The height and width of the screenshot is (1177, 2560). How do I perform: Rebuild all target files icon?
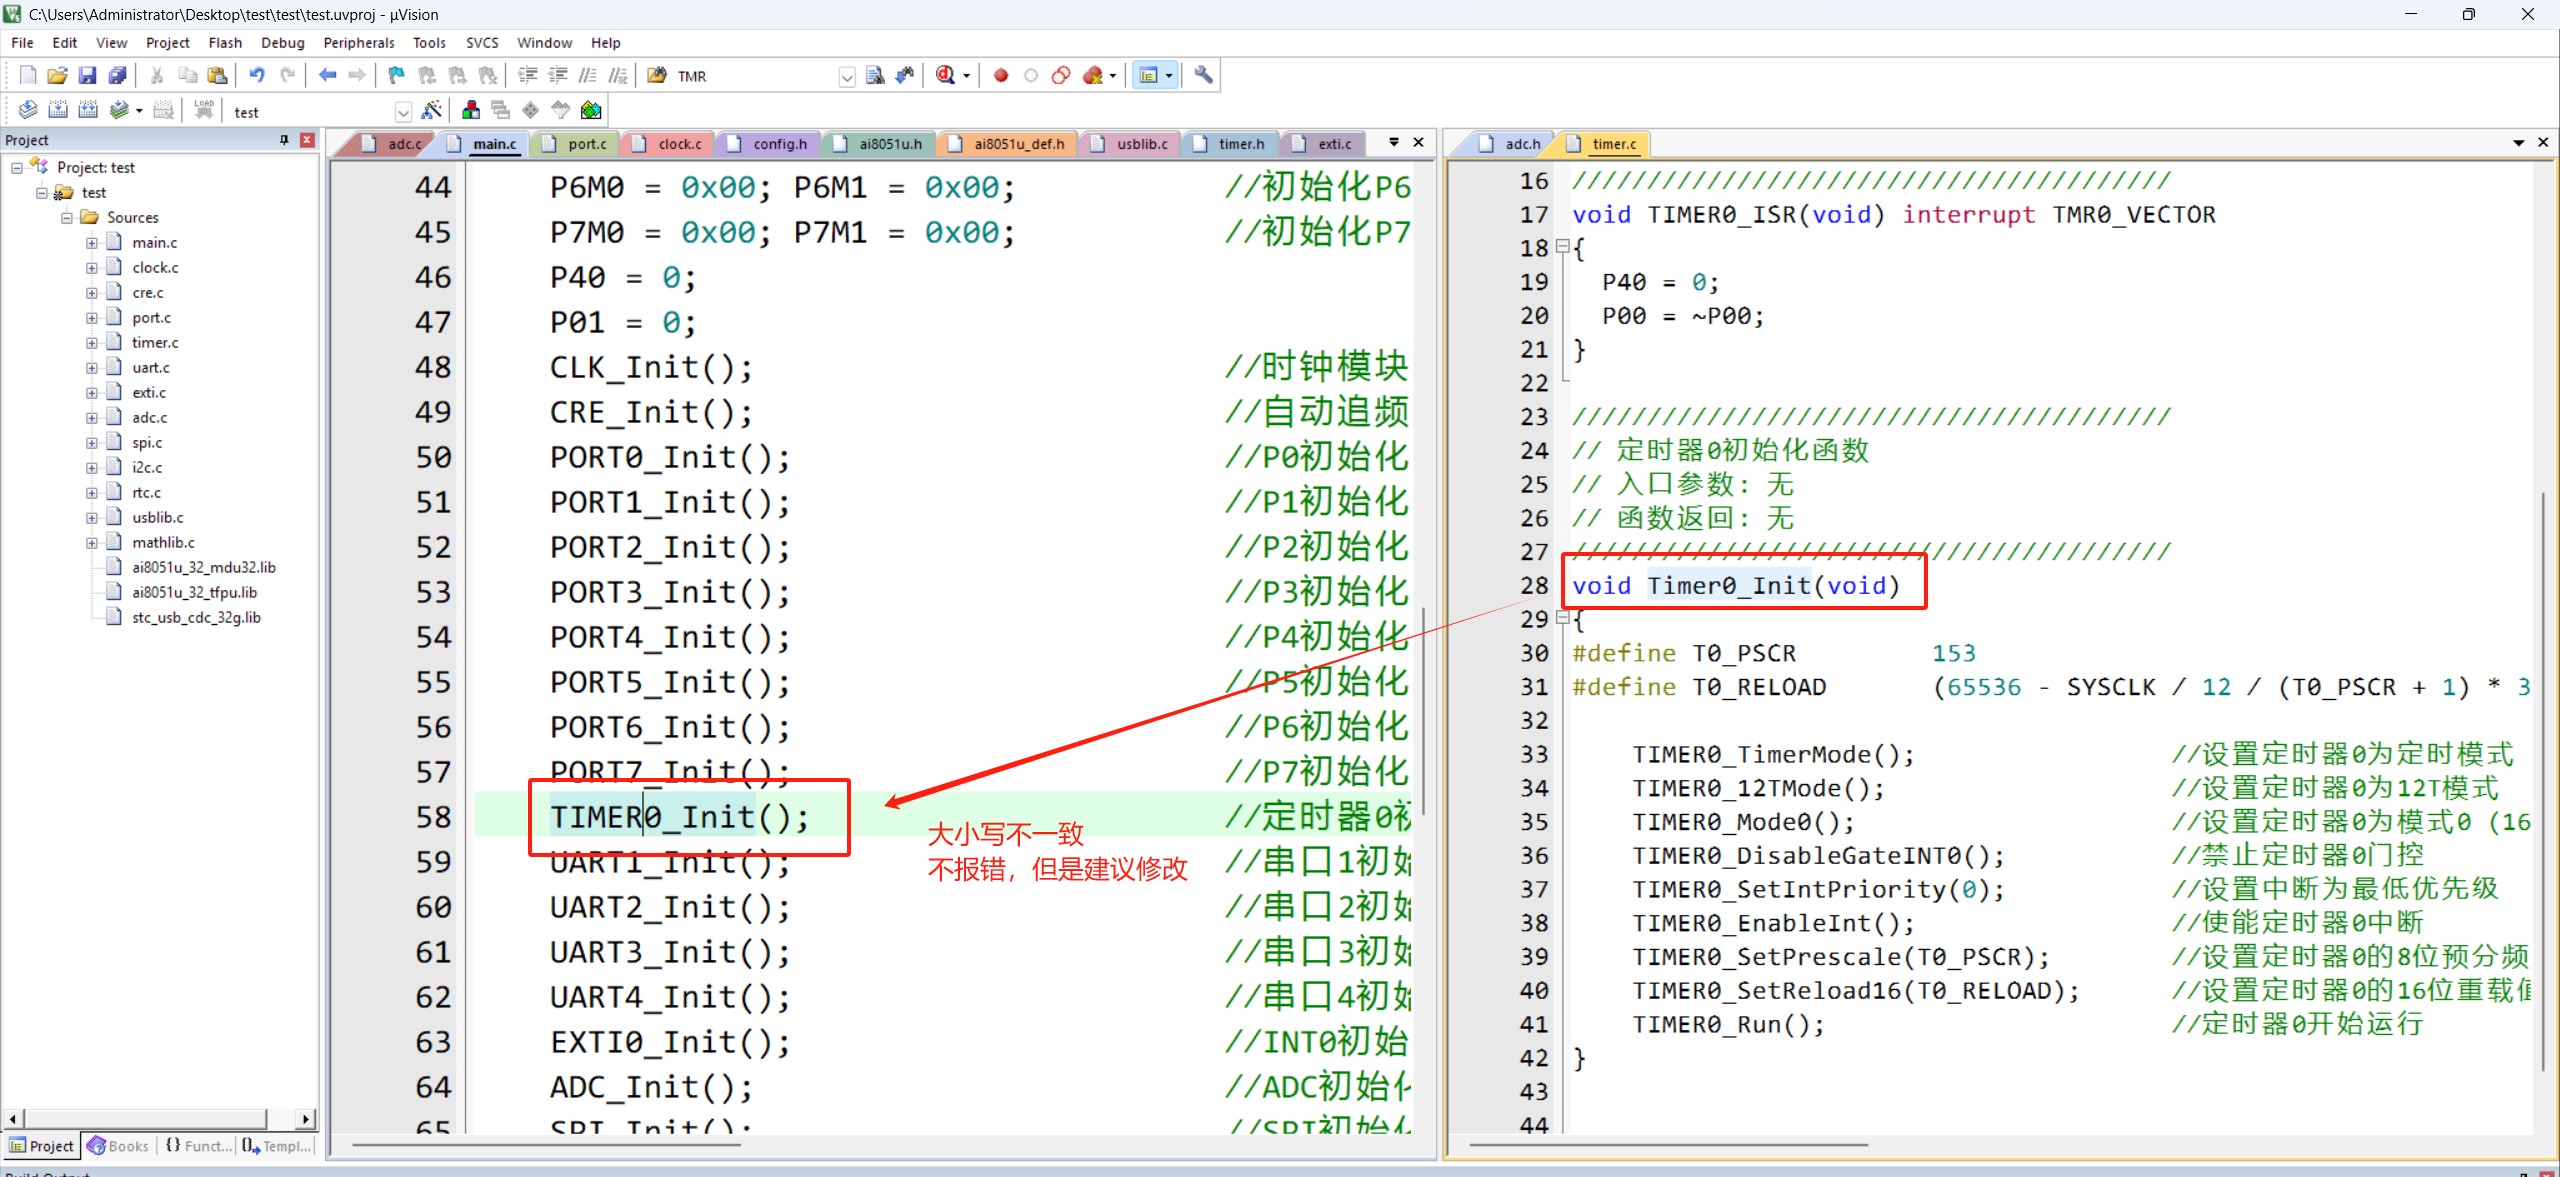88,110
